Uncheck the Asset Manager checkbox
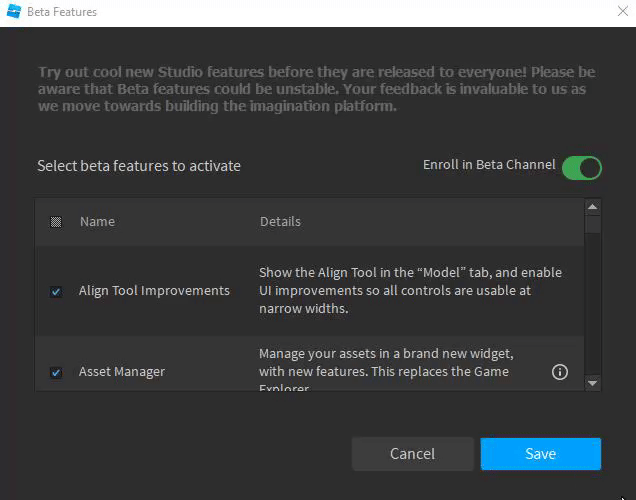The image size is (636, 500). [x=56, y=373]
